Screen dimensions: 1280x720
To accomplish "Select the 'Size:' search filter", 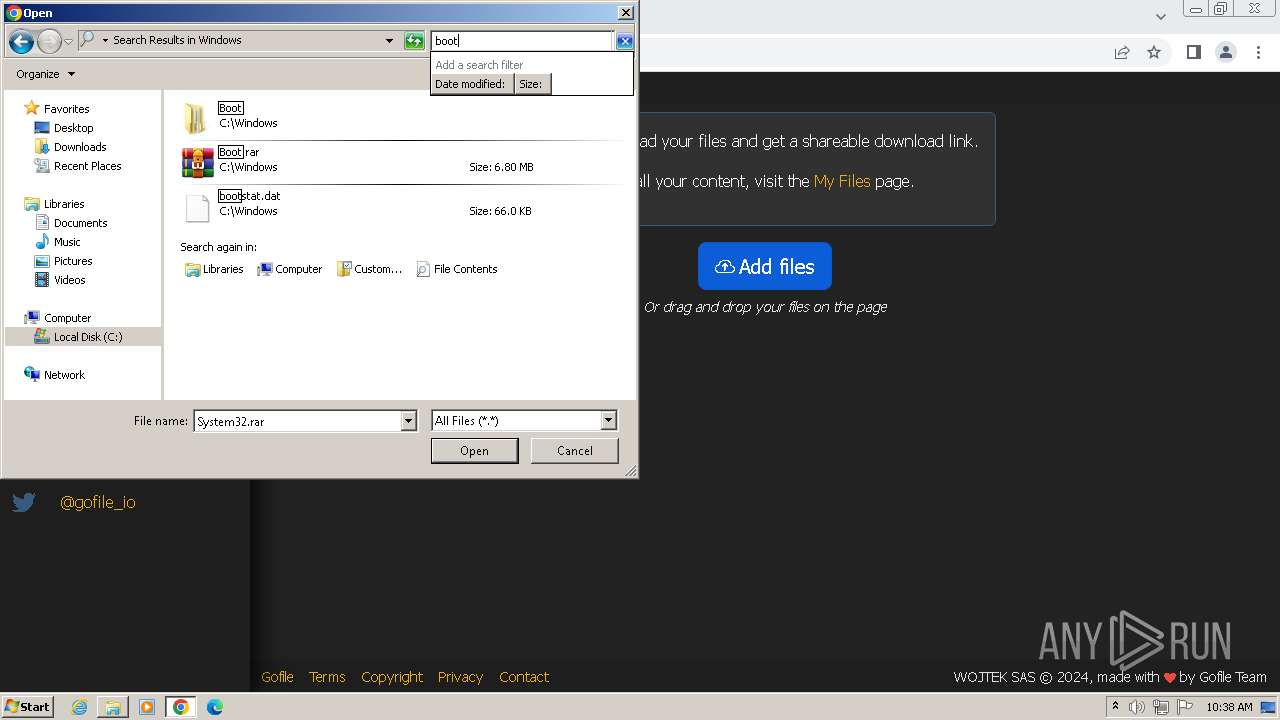I will point(531,84).
